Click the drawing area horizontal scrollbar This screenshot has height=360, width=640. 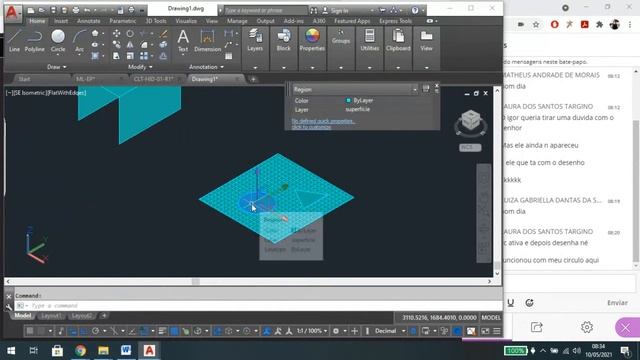tap(249, 281)
